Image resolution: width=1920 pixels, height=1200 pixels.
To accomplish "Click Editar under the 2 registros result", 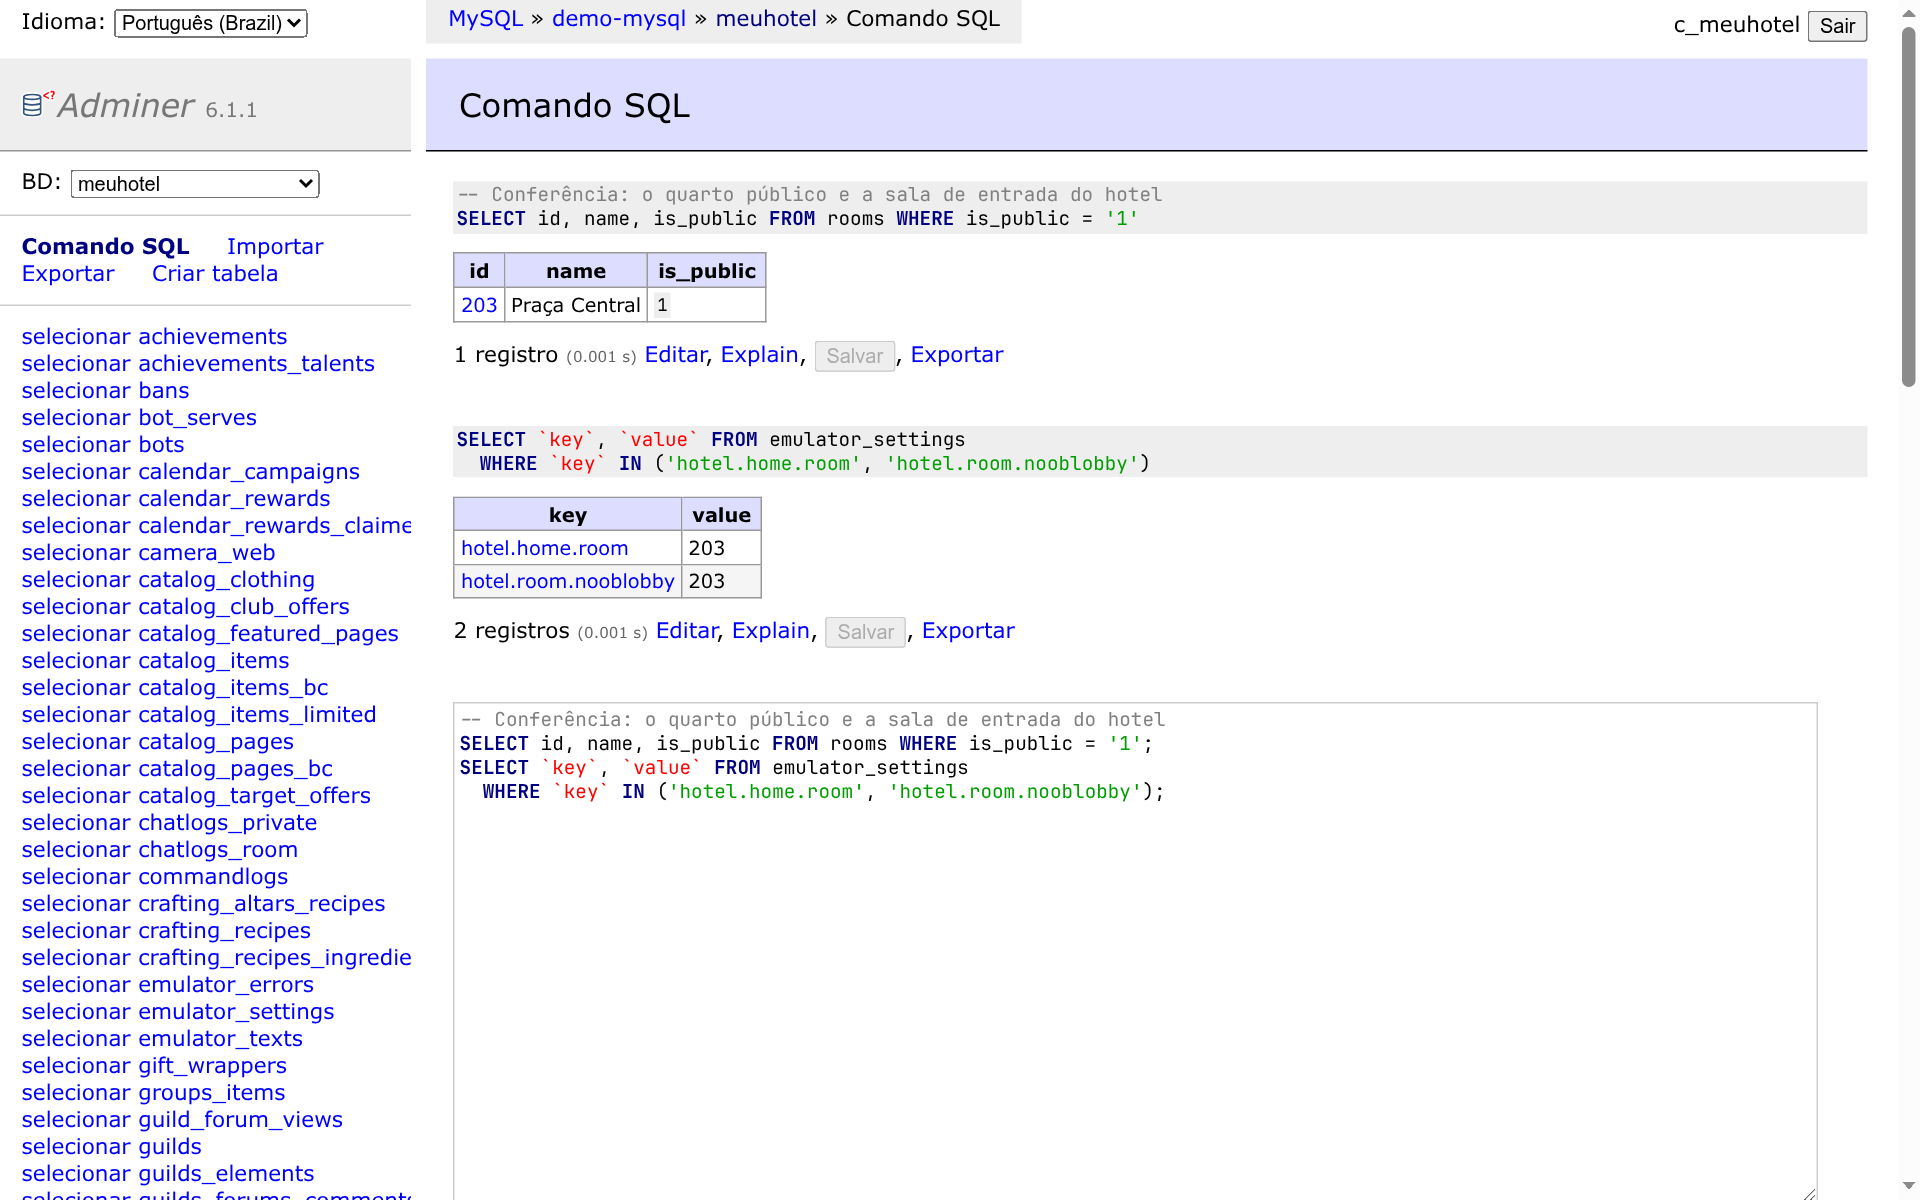I will [x=686, y=631].
